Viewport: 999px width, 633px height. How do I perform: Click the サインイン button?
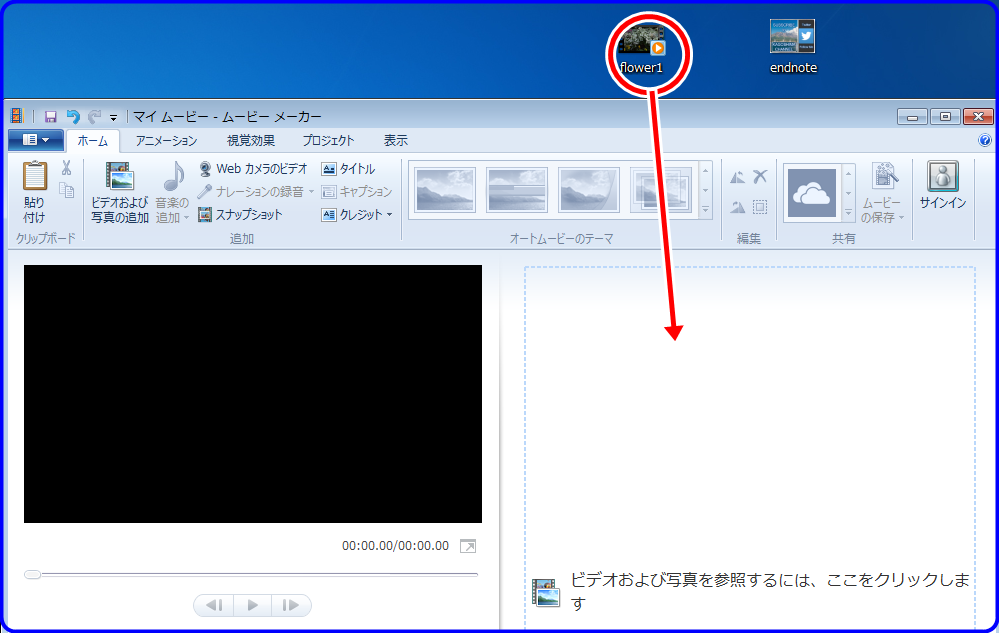(943, 185)
